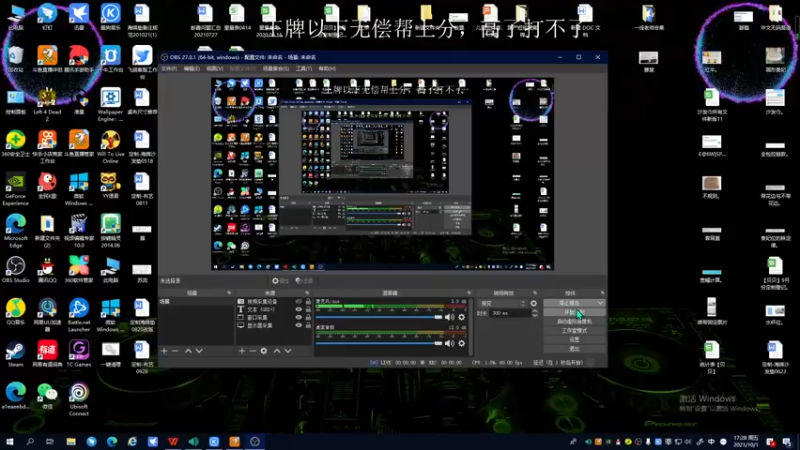Pop out the Sources dock panel

pyautogui.click(x=307, y=293)
